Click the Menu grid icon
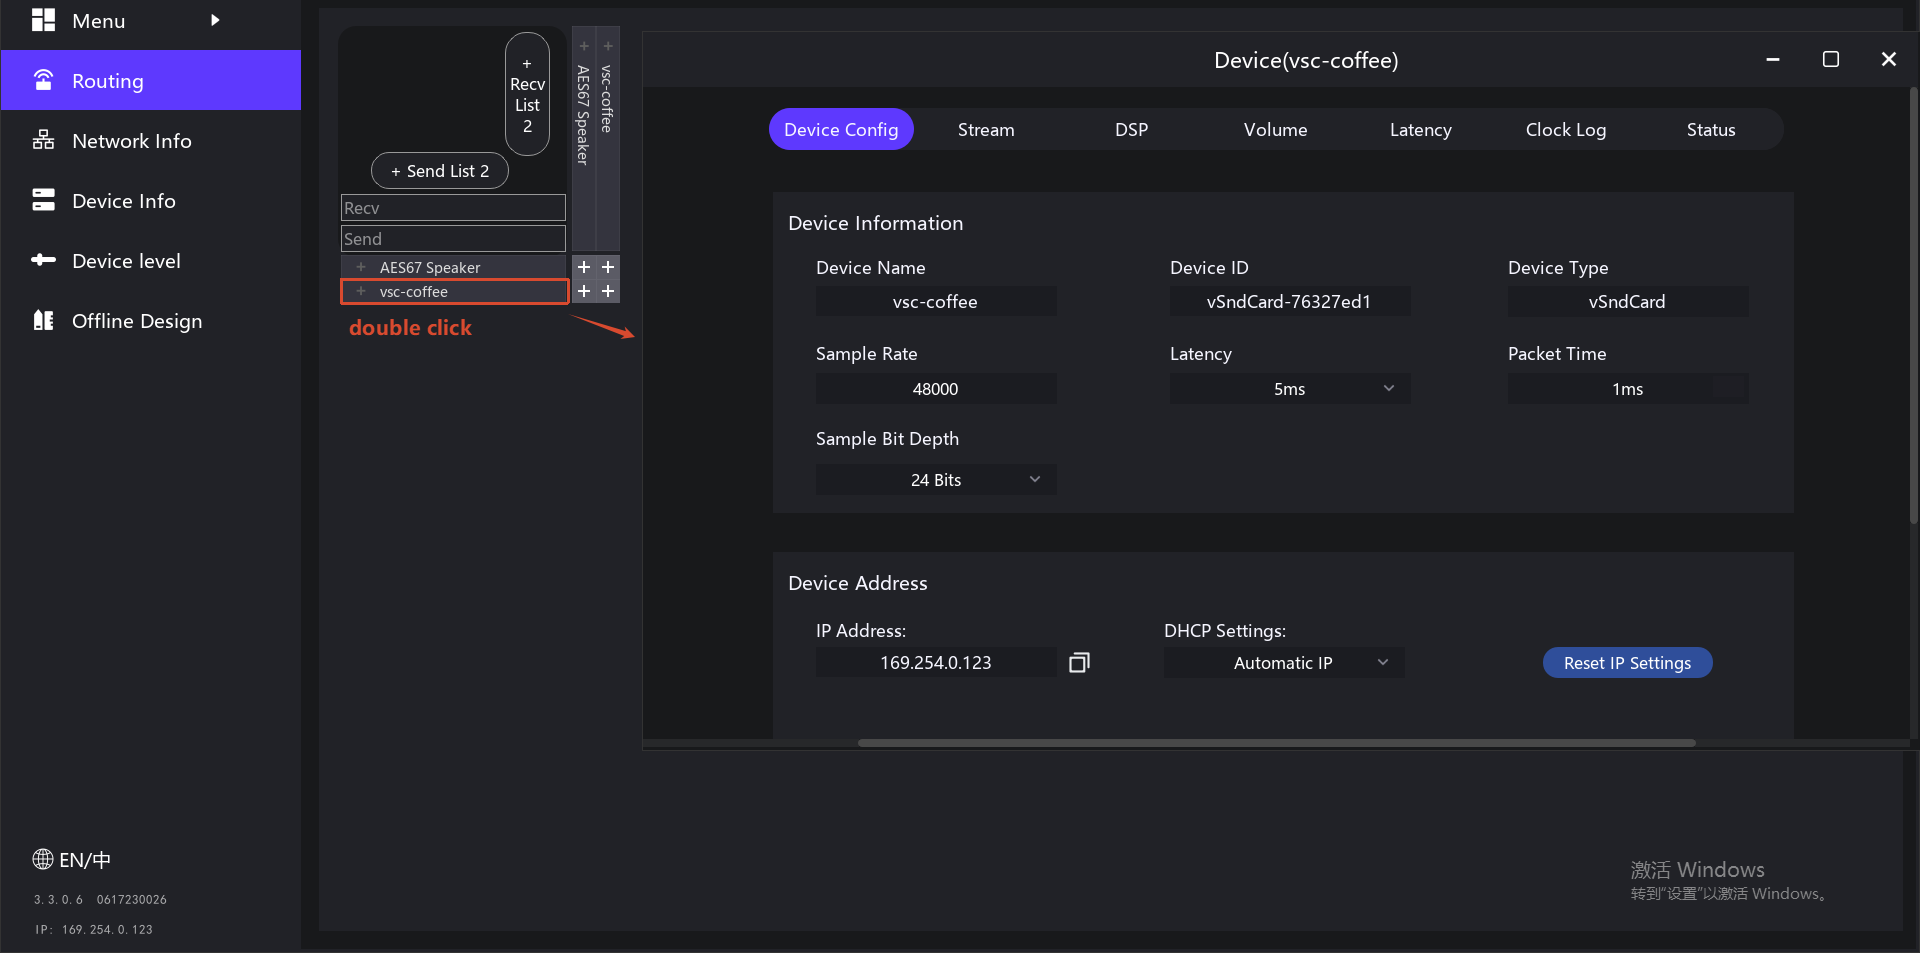Screen dimensions: 1920x953 pos(43,20)
